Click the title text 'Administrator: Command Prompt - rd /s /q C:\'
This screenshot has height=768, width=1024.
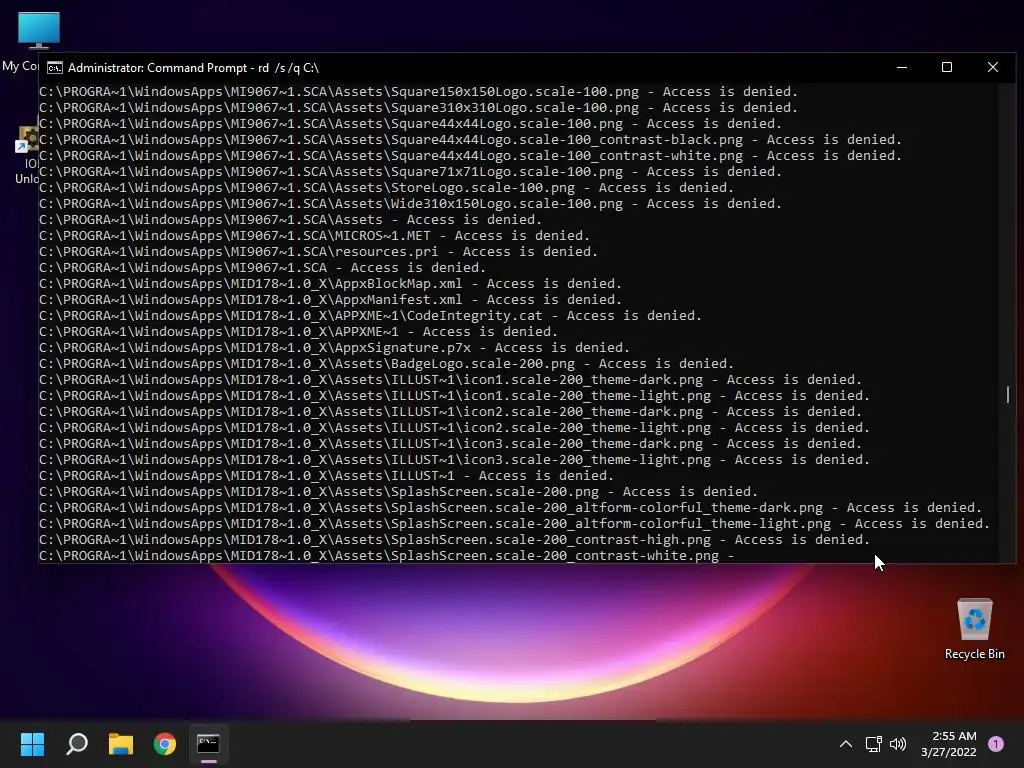coord(193,68)
